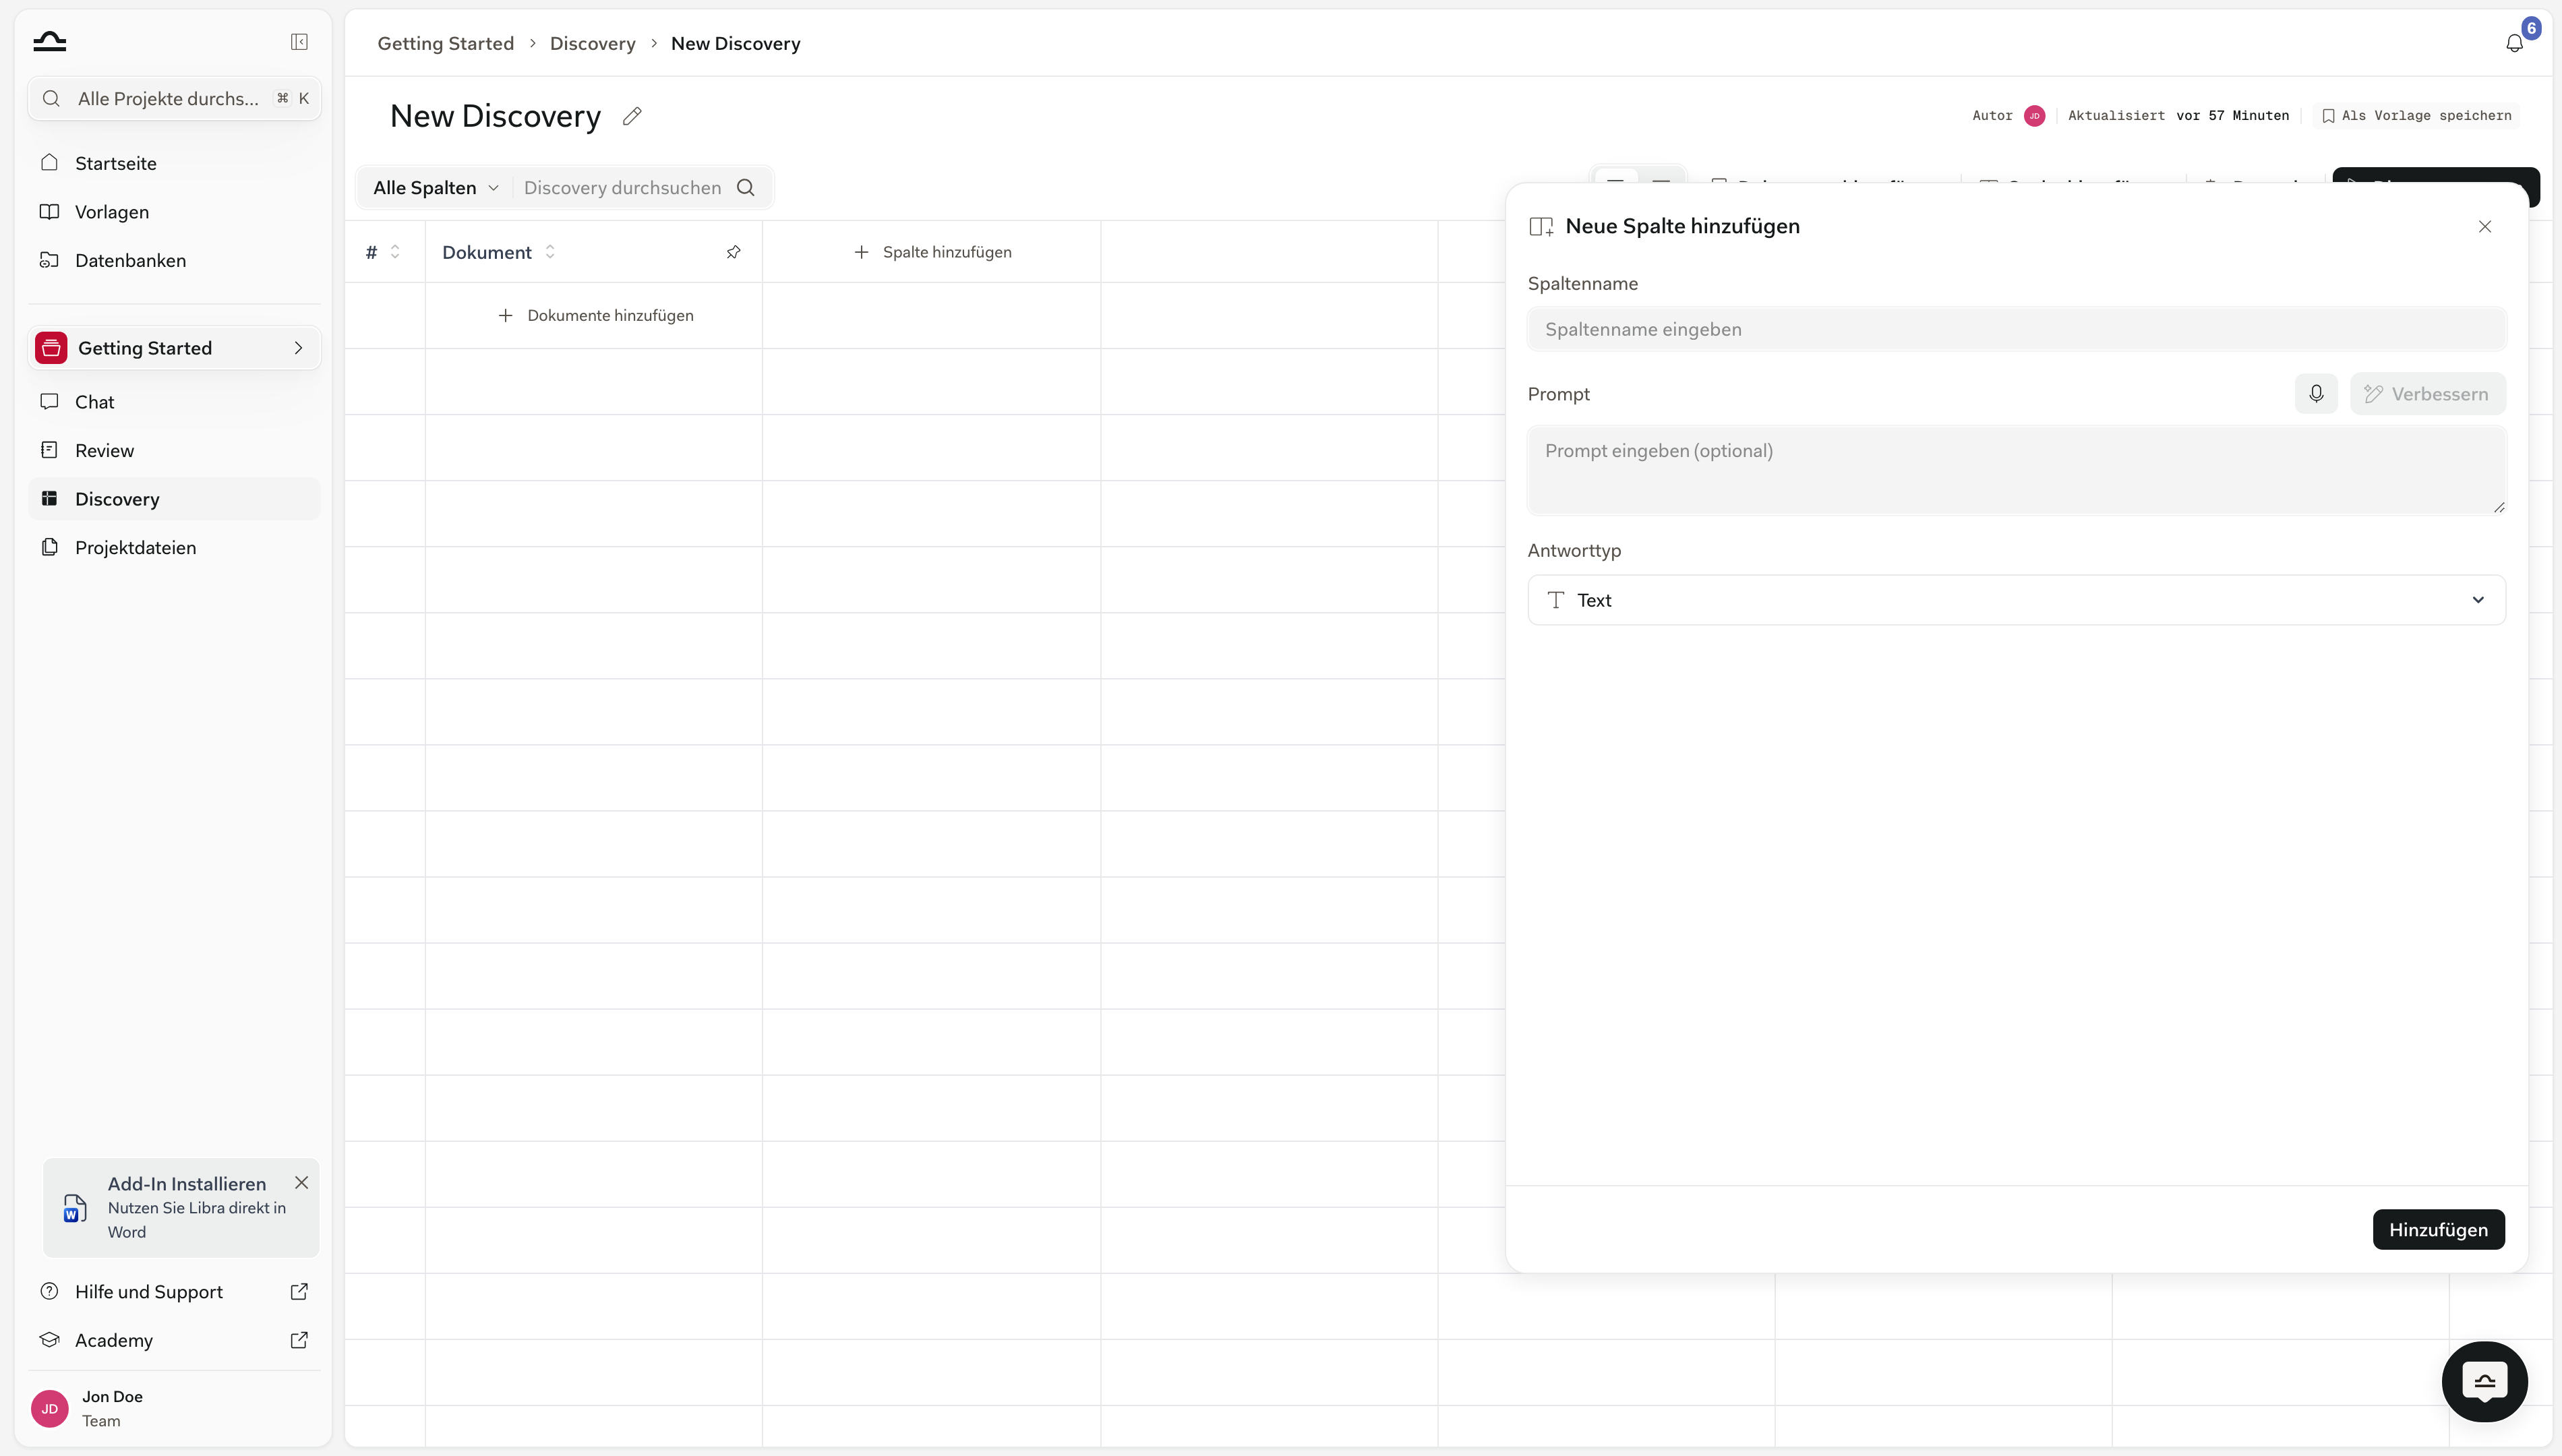
Task: Focus the Spaltenname input field
Action: 2016,329
